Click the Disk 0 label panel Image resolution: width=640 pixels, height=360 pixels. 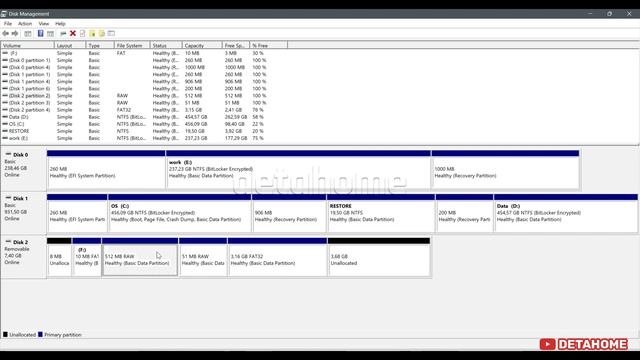(x=23, y=169)
